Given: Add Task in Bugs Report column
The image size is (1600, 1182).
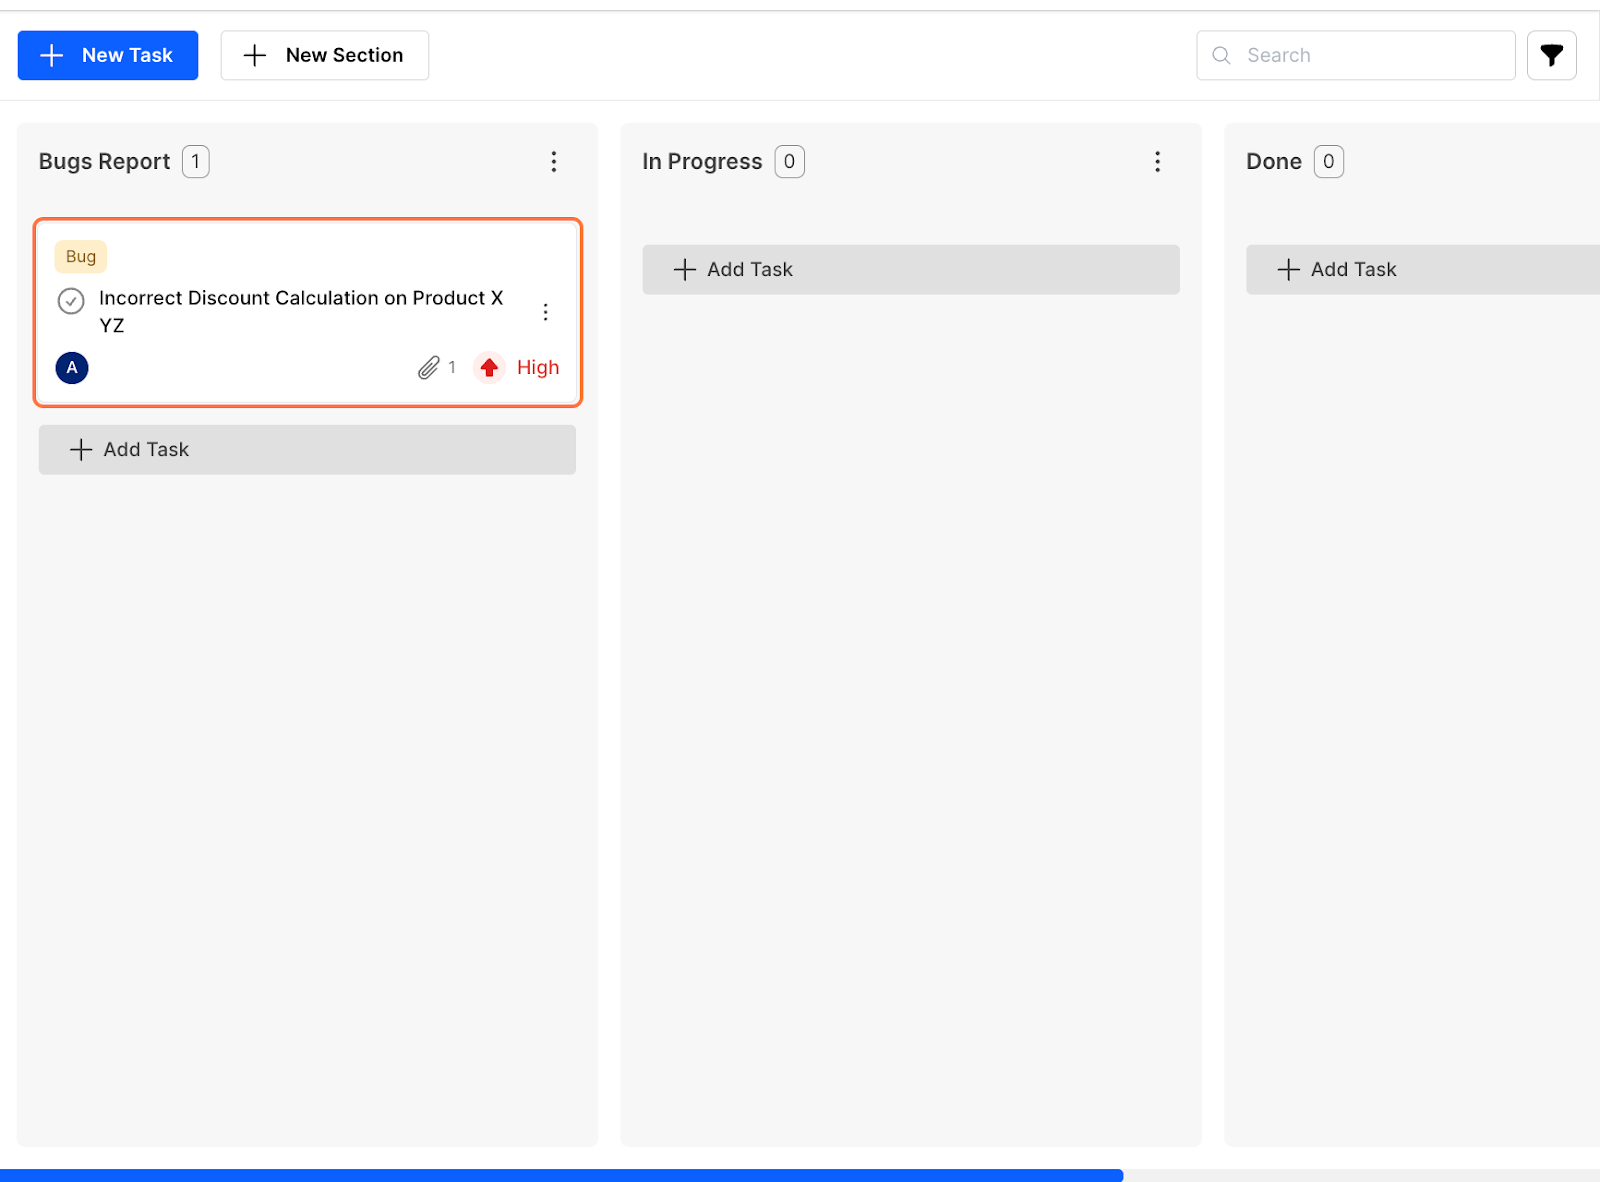Looking at the screenshot, I should [307, 450].
